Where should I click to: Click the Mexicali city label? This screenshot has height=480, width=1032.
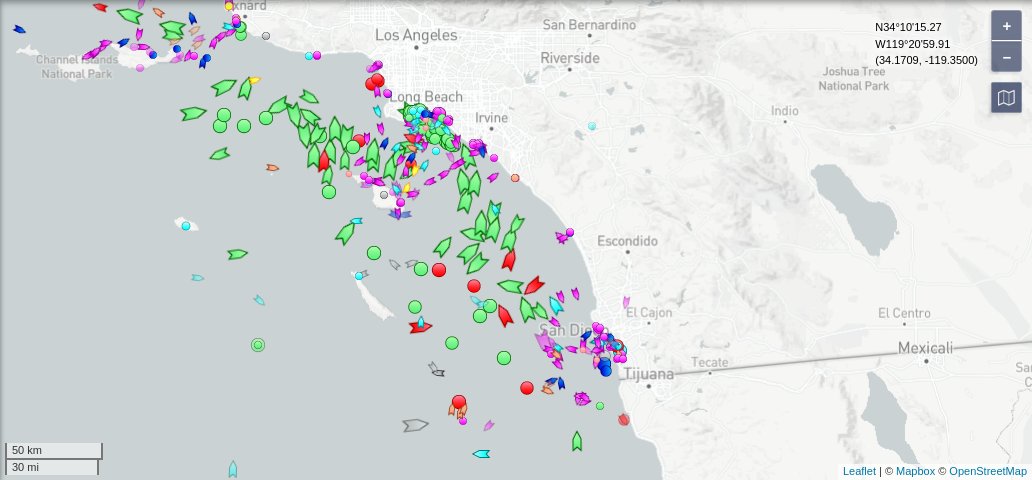click(925, 348)
